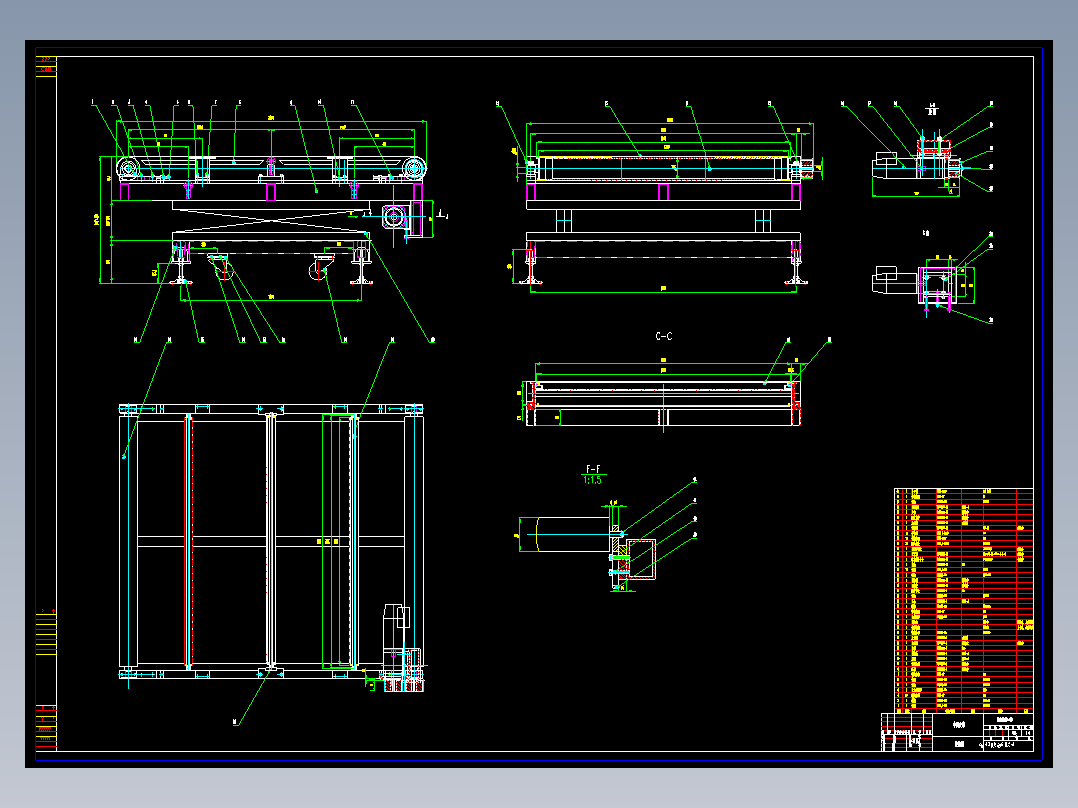The width and height of the screenshot is (1078, 808).
Task: Pick the right caster wheel under the lift base
Action: pyautogui.click(x=320, y=267)
